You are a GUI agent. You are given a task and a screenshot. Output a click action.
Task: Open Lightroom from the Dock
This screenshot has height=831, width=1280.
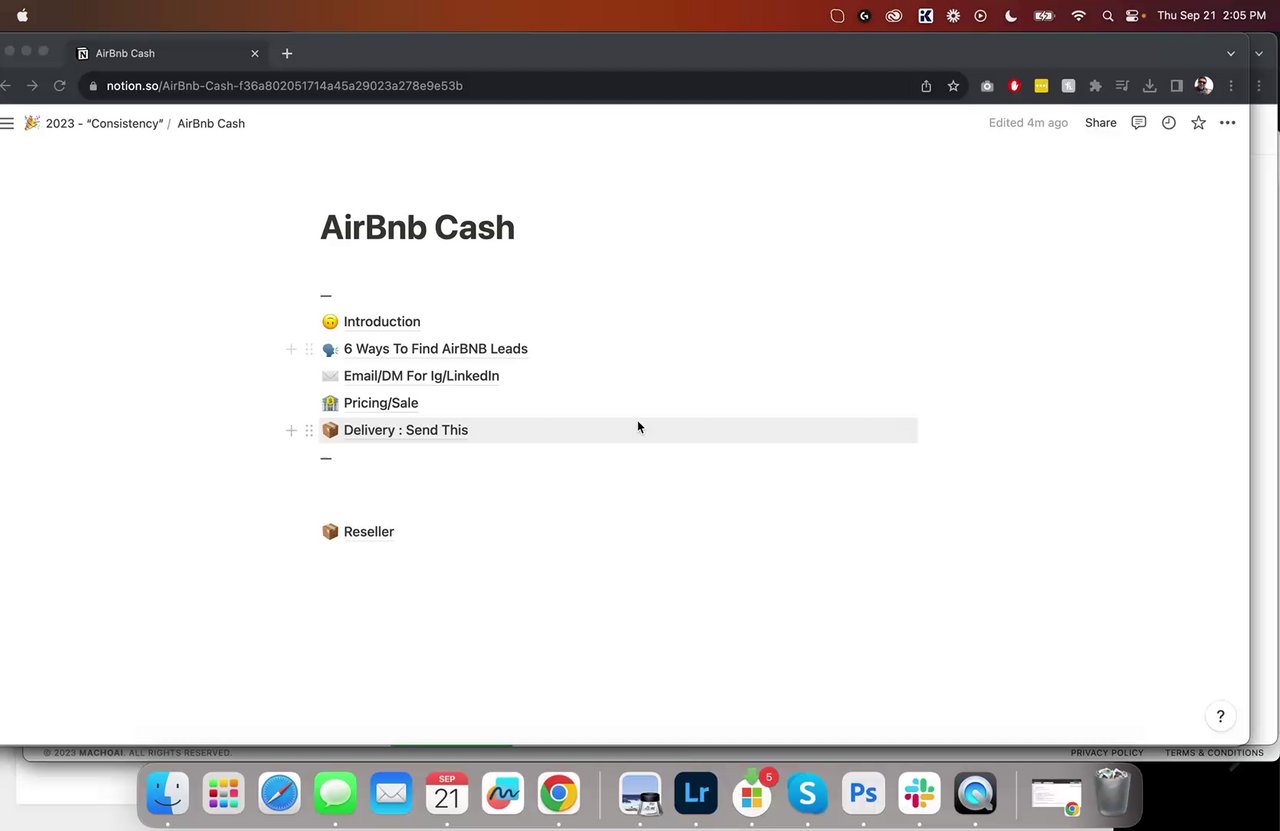pyautogui.click(x=696, y=795)
